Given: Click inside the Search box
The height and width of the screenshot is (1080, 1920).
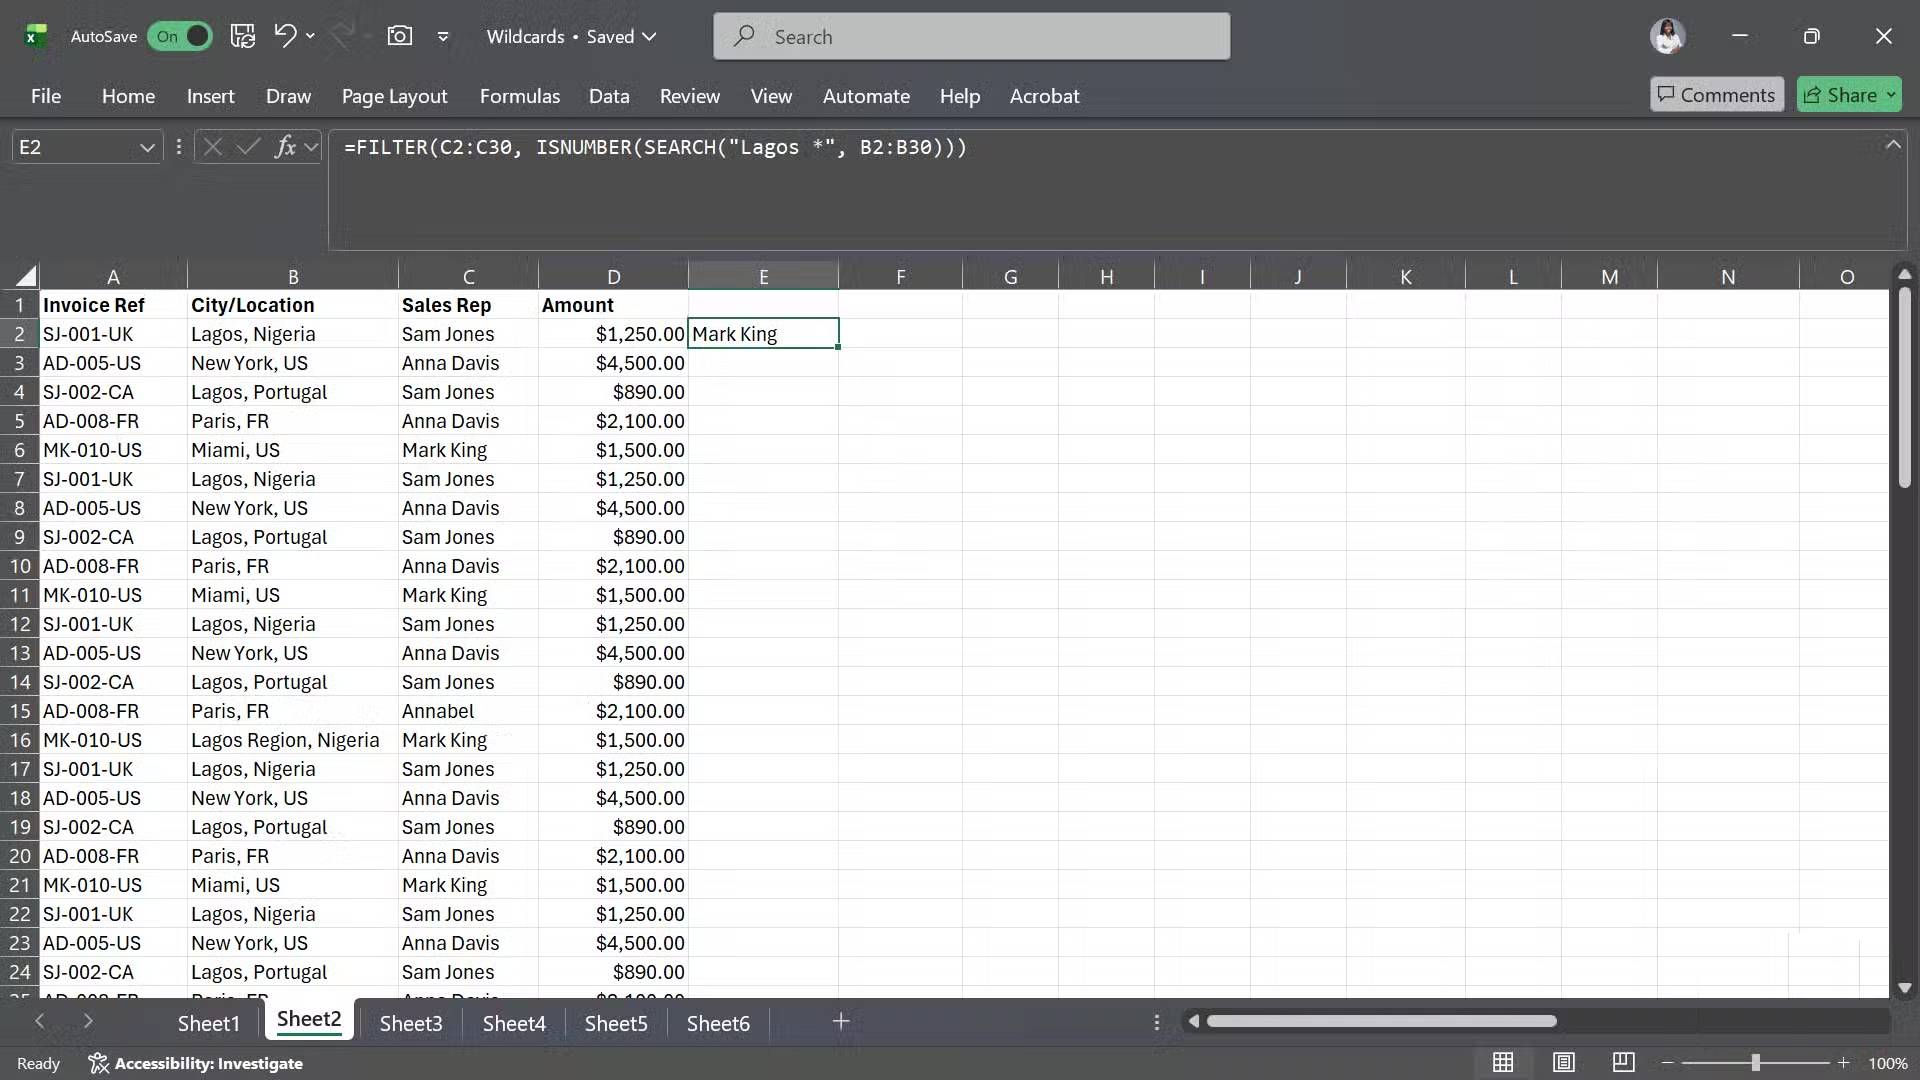Looking at the screenshot, I should [970, 35].
